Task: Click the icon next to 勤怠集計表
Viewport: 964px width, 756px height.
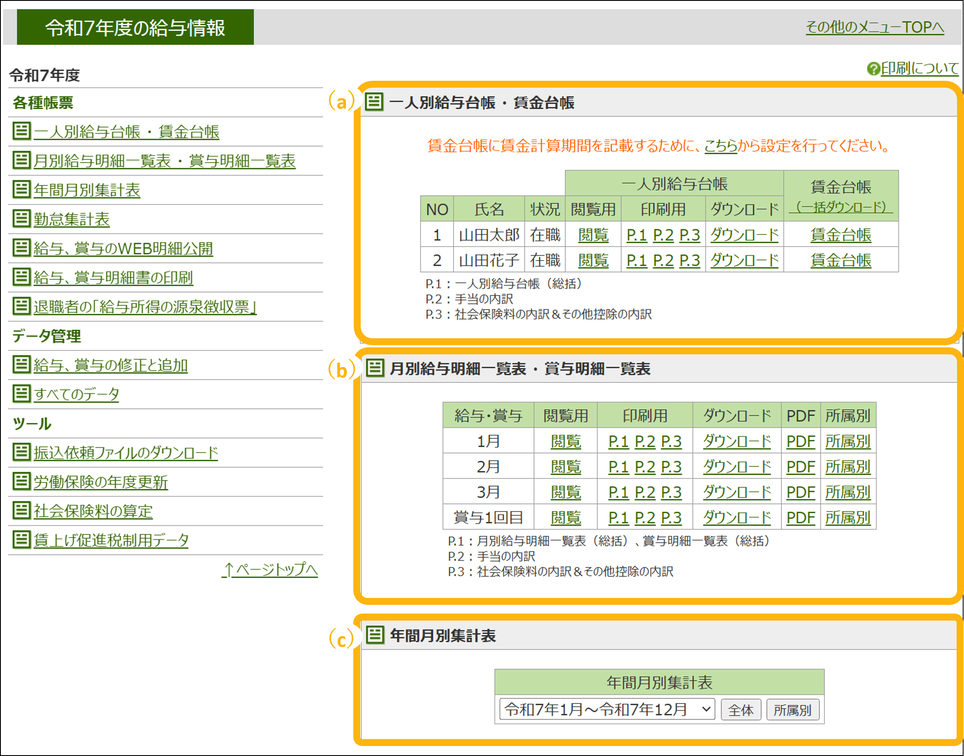Action: (21, 219)
